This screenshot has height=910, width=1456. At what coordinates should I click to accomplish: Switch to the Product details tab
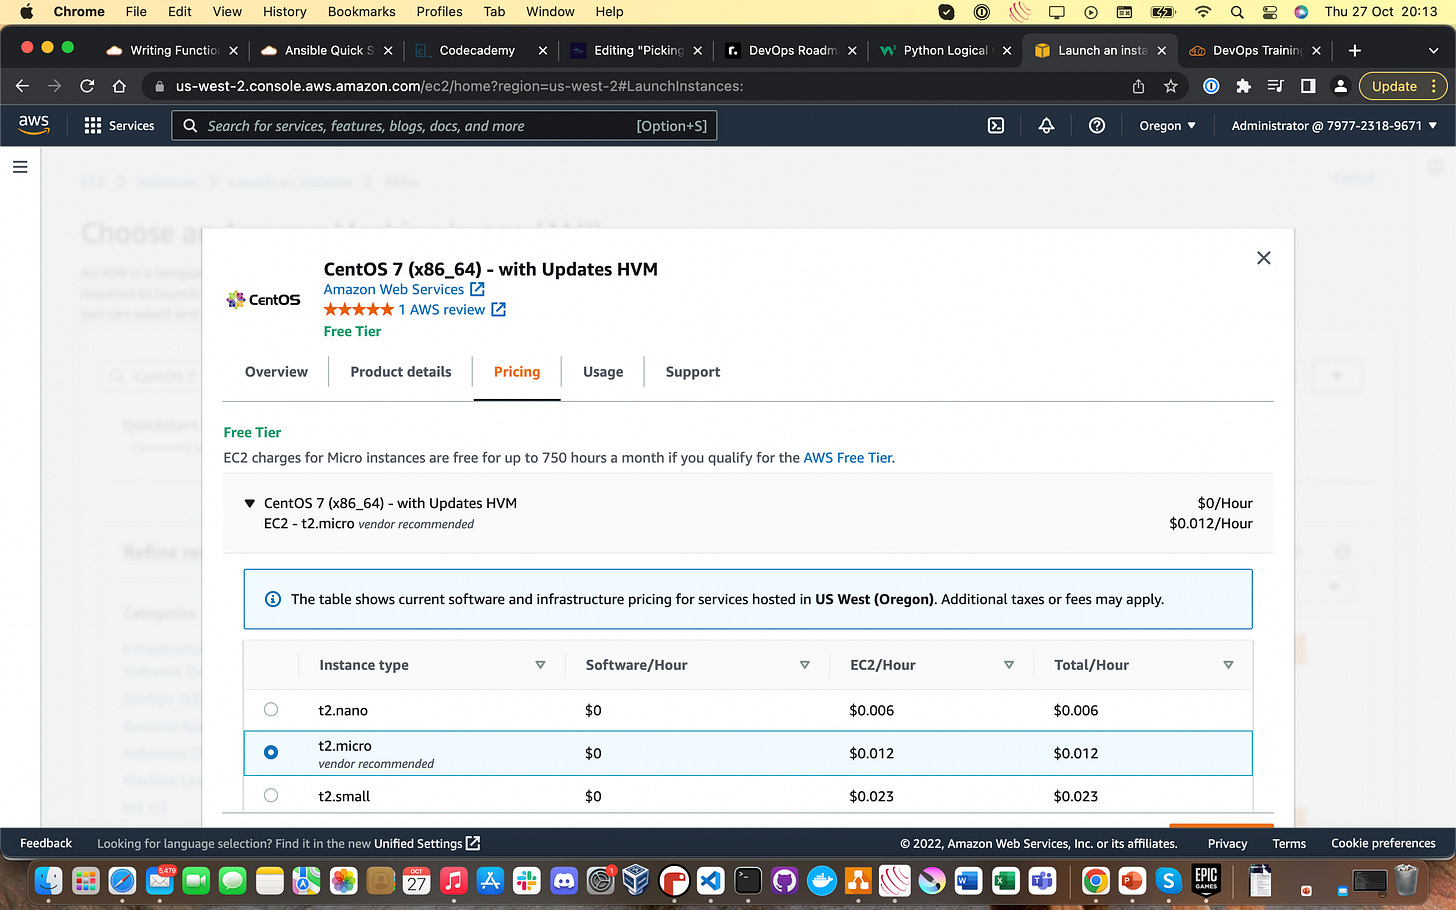[x=401, y=372]
